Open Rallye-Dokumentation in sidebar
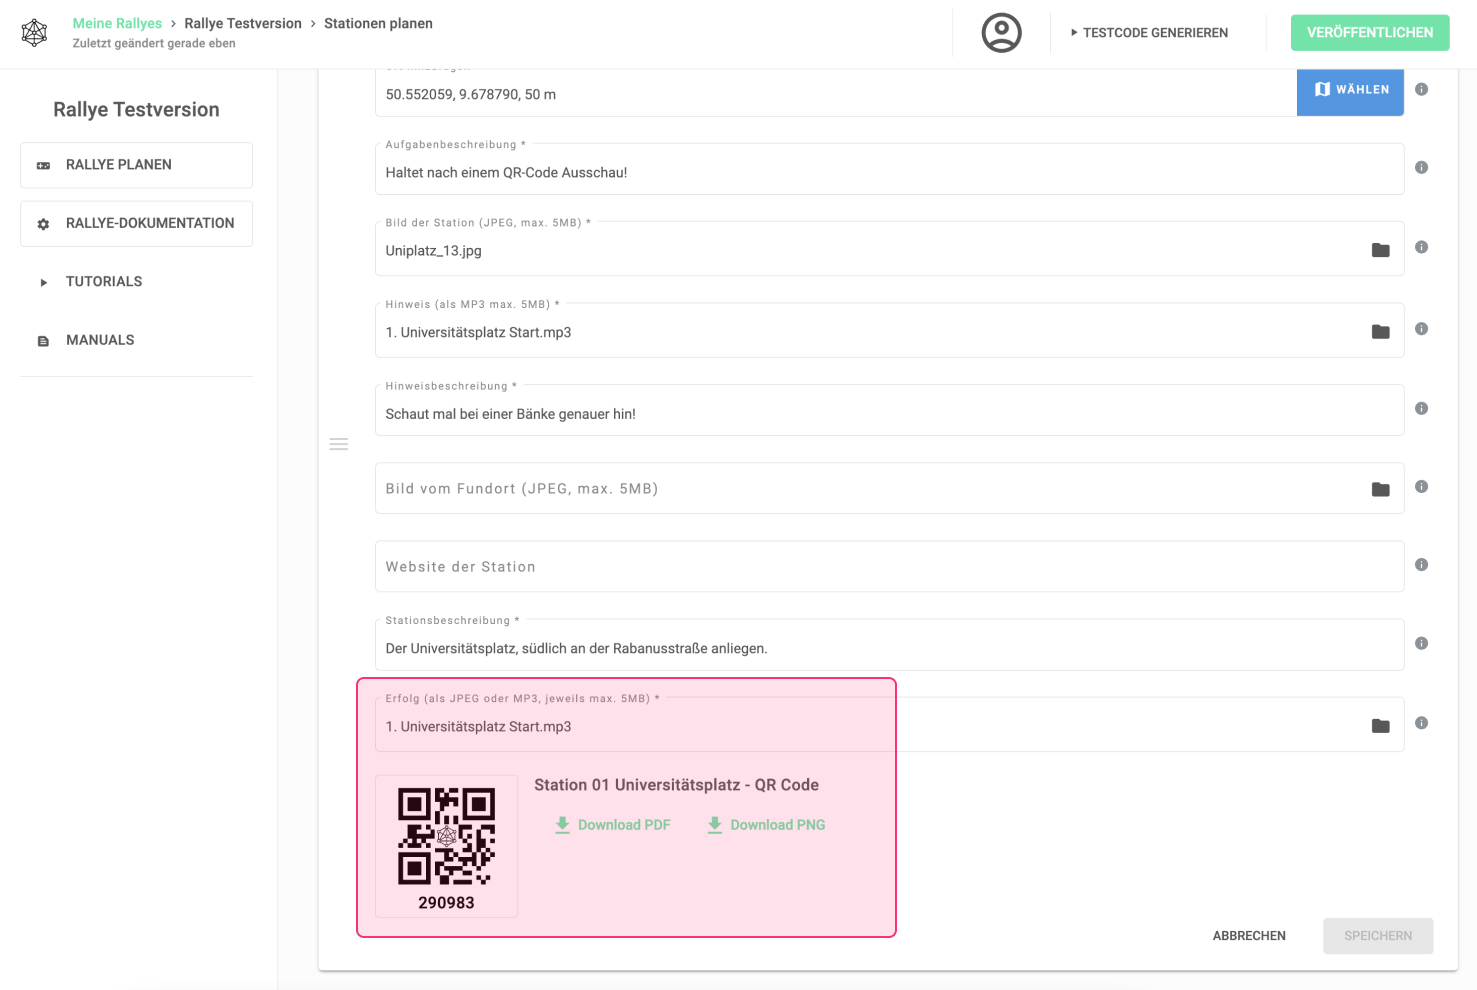 coord(136,224)
